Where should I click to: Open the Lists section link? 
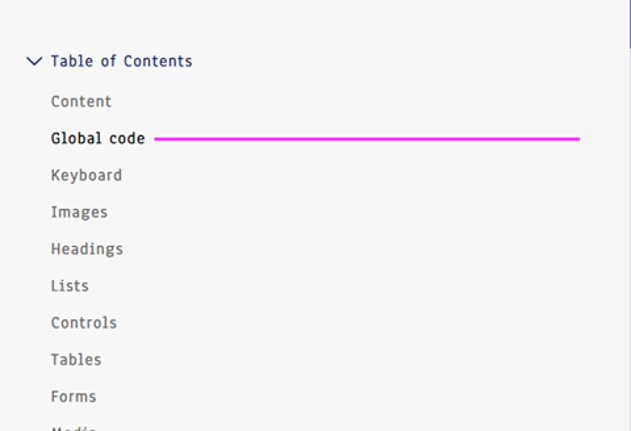pos(70,286)
